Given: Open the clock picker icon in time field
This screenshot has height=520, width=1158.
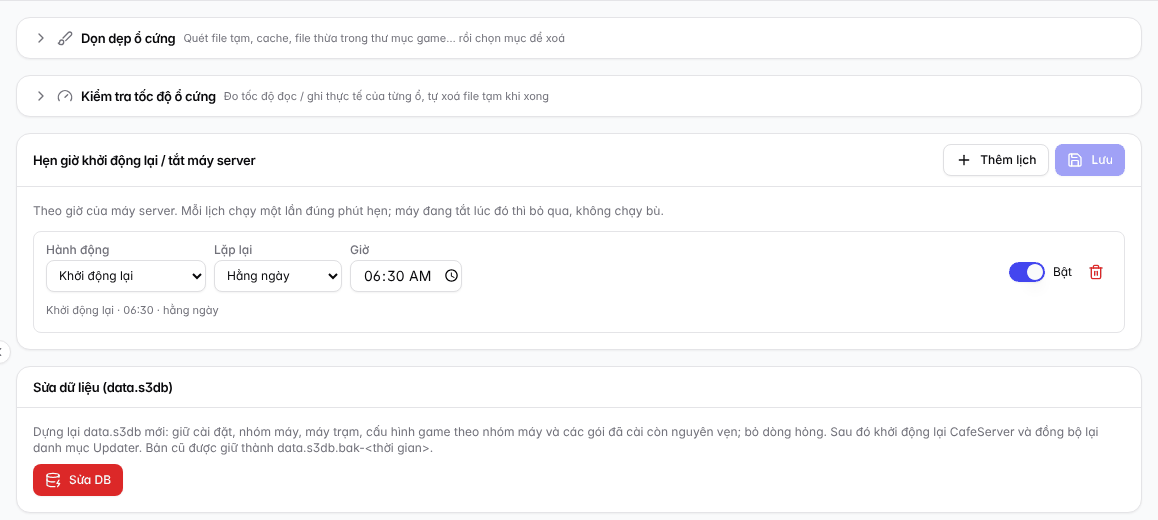Looking at the screenshot, I should point(451,276).
